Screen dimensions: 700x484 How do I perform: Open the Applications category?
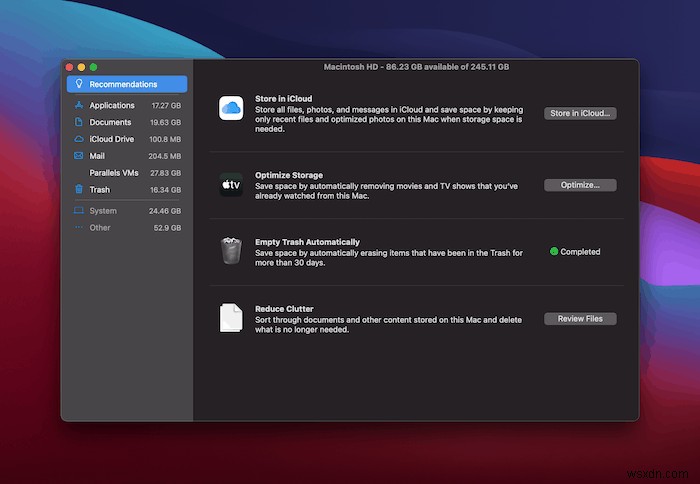127,105
